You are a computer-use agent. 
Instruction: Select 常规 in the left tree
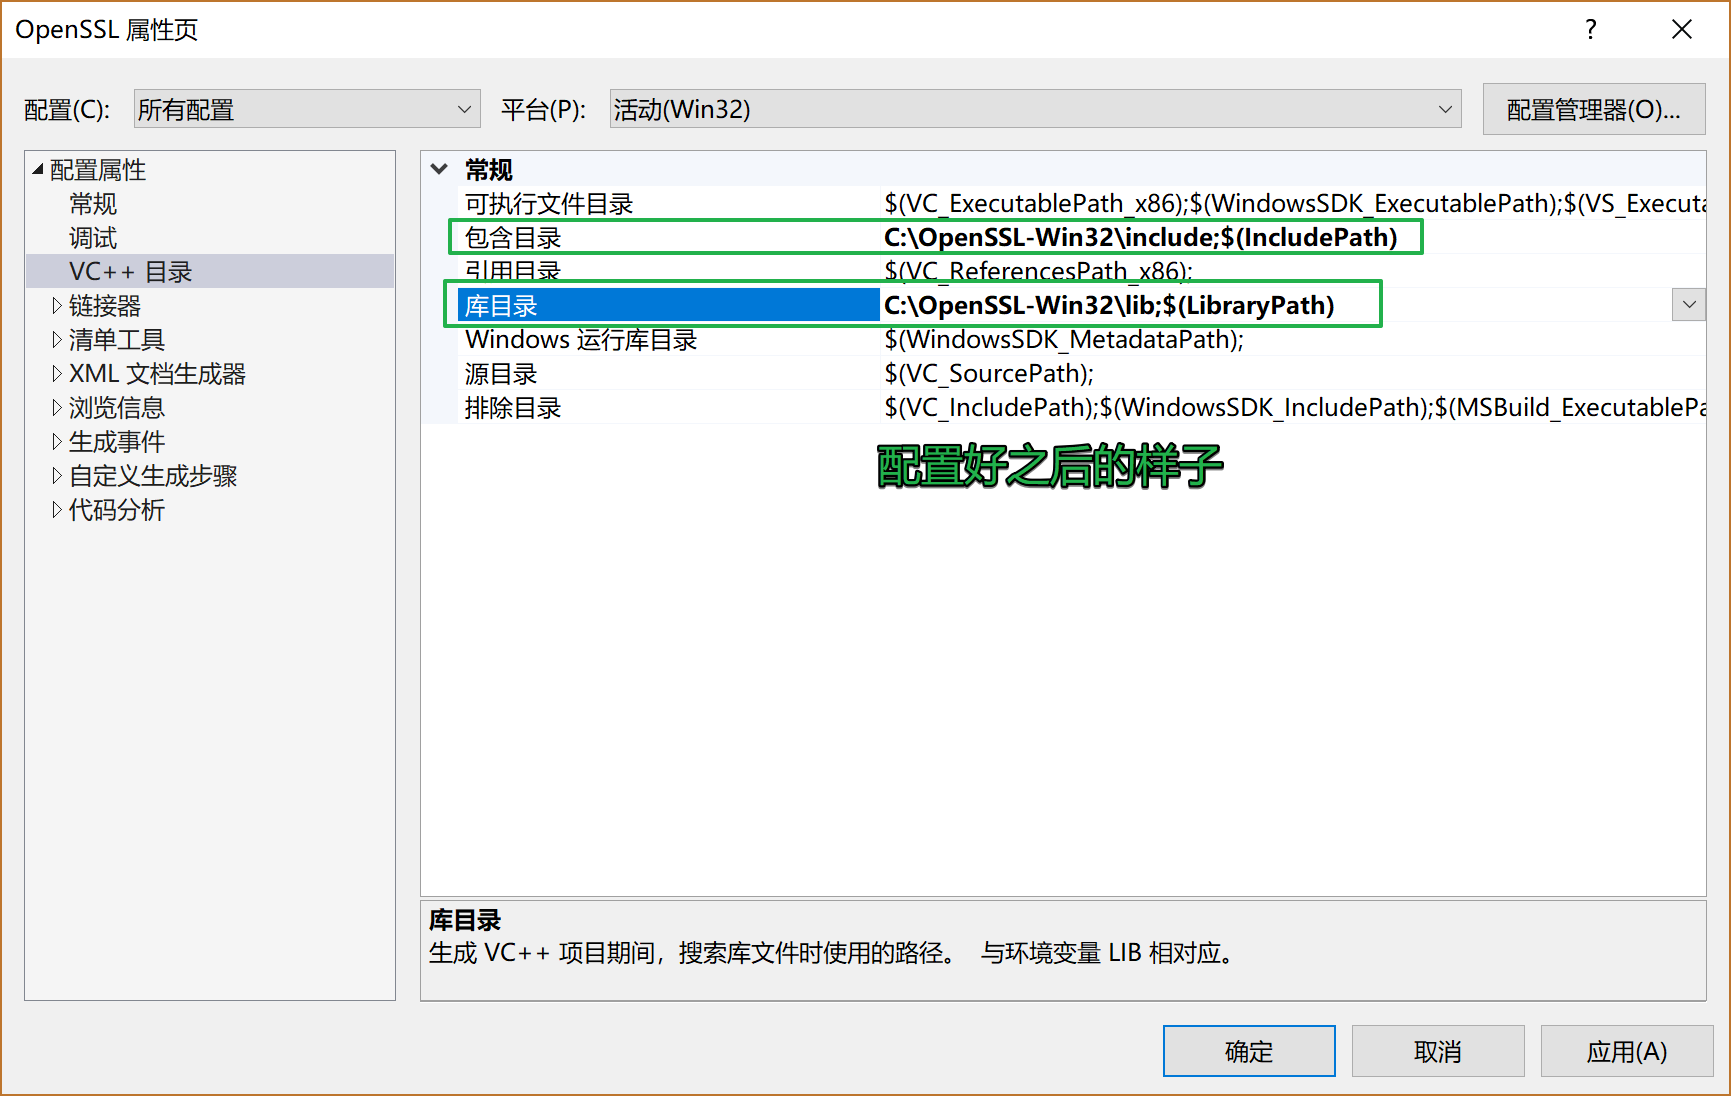click(x=93, y=204)
